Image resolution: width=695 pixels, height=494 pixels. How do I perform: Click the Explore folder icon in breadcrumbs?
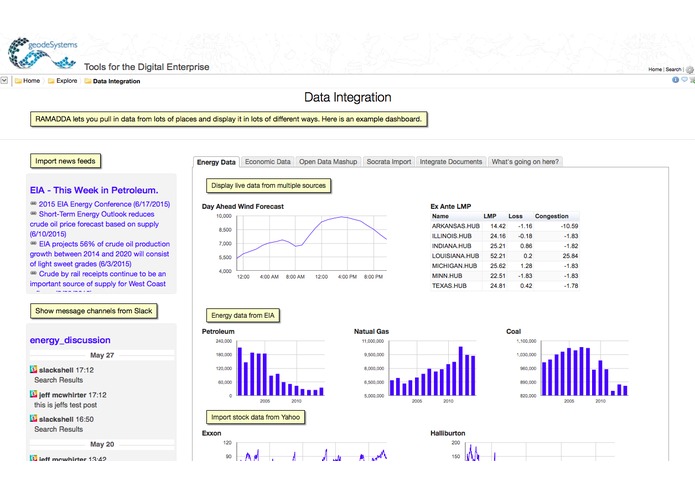point(51,81)
